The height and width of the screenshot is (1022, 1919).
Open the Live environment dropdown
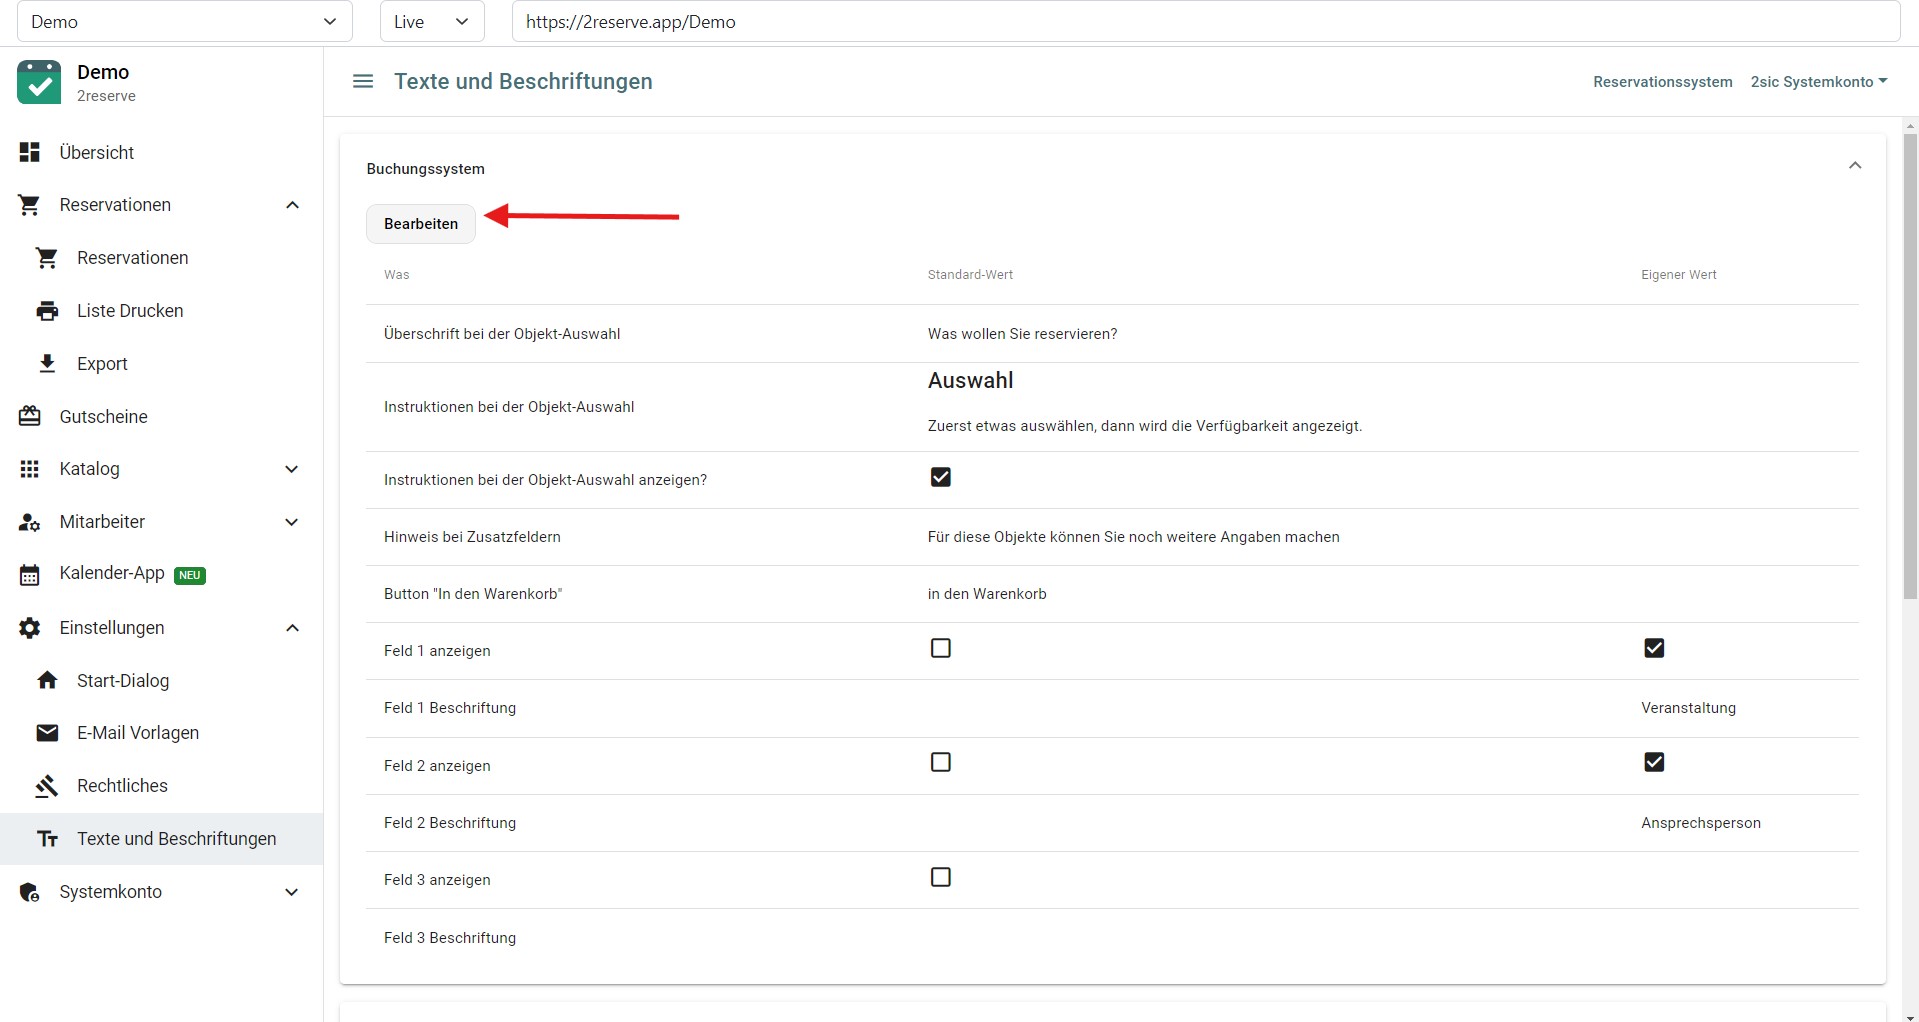(431, 22)
